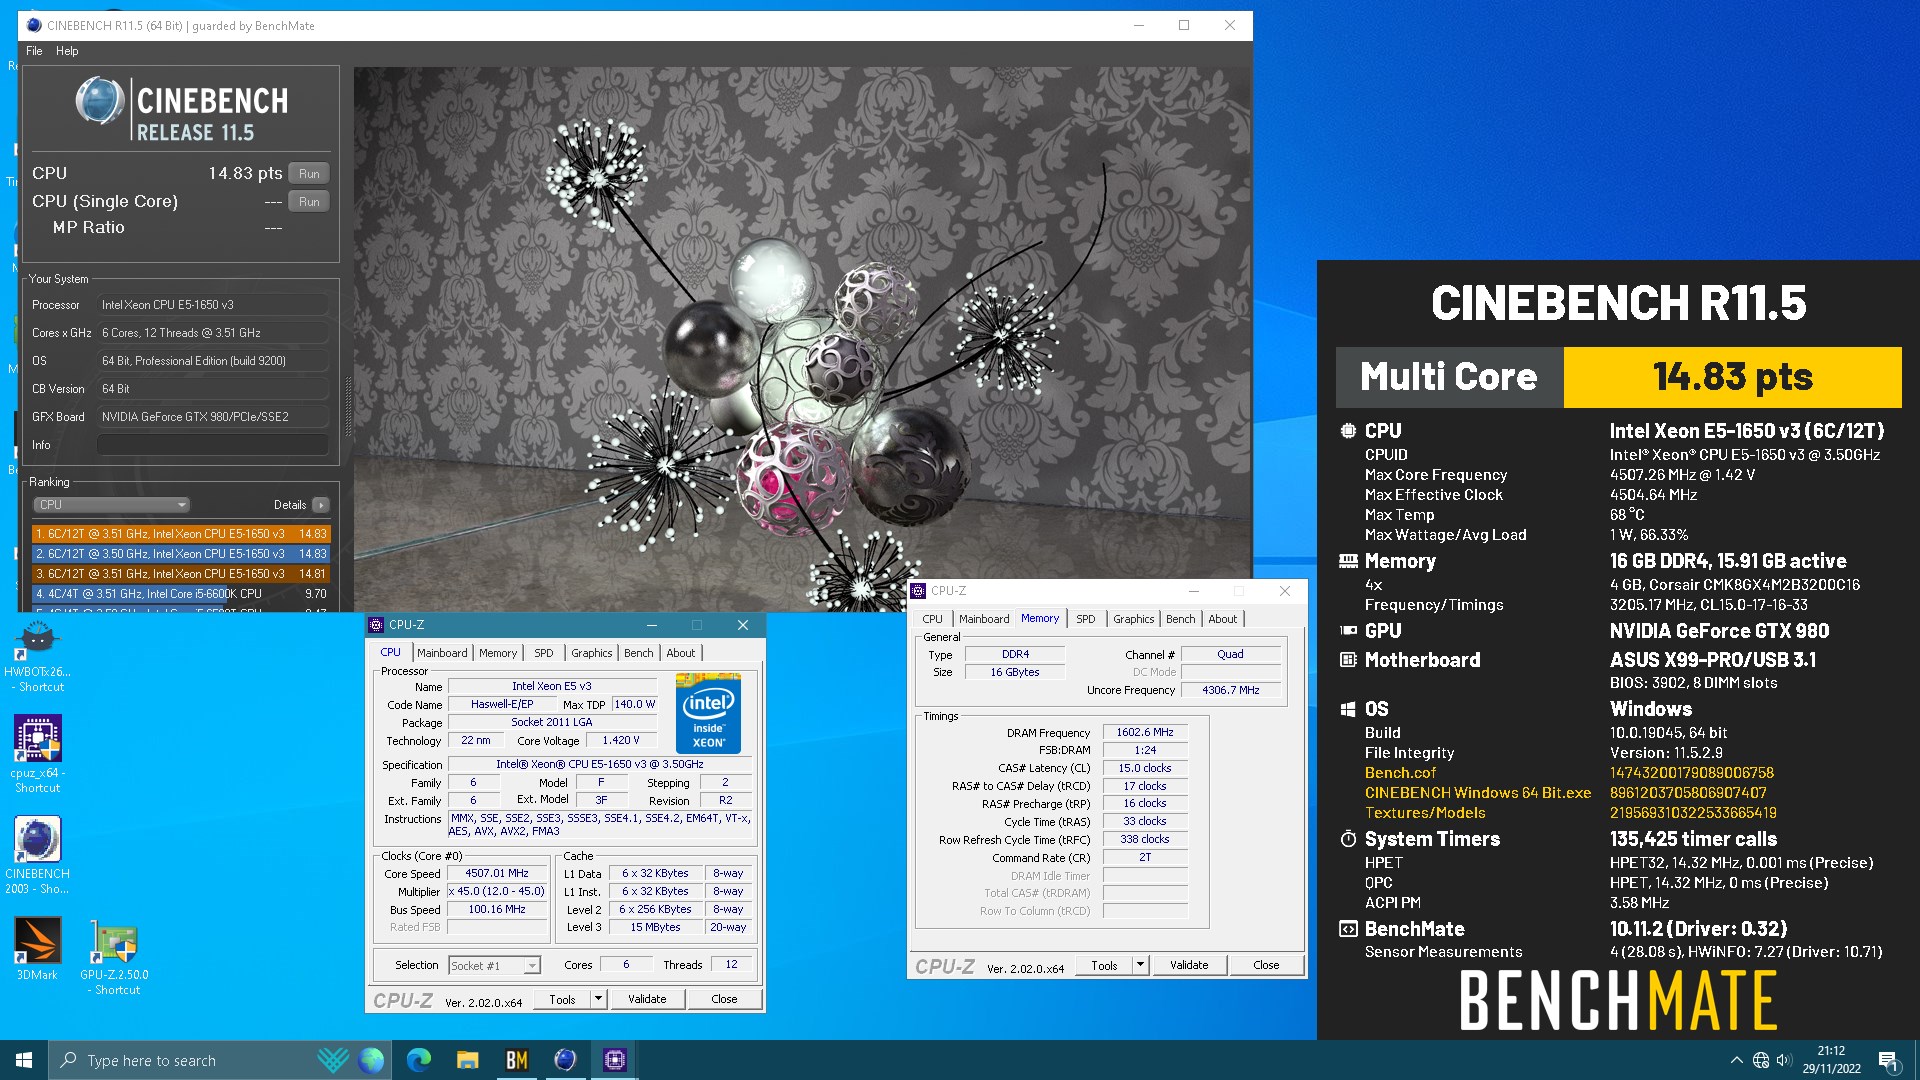Launch CINEBENCH 2003 desktop shortcut
The width and height of the screenshot is (1920, 1080).
[x=37, y=855]
